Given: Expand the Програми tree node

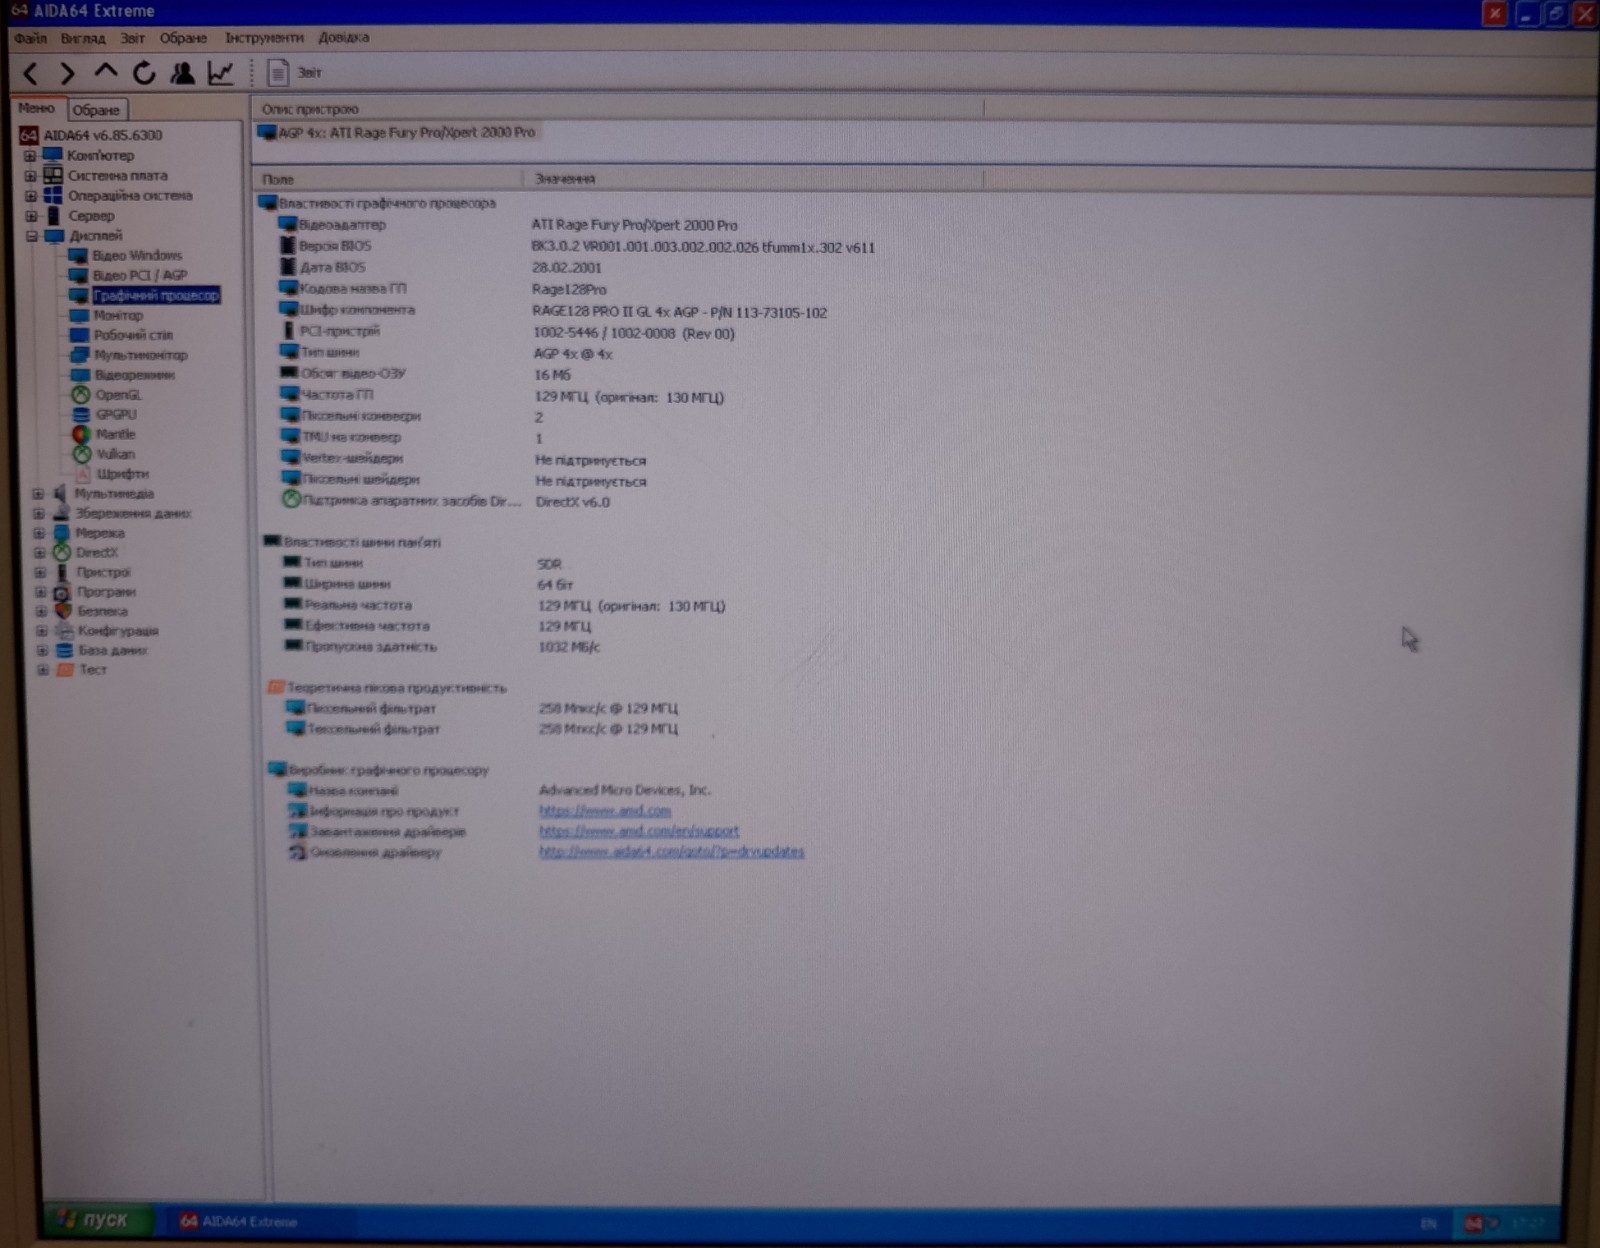Looking at the screenshot, I should click(40, 592).
